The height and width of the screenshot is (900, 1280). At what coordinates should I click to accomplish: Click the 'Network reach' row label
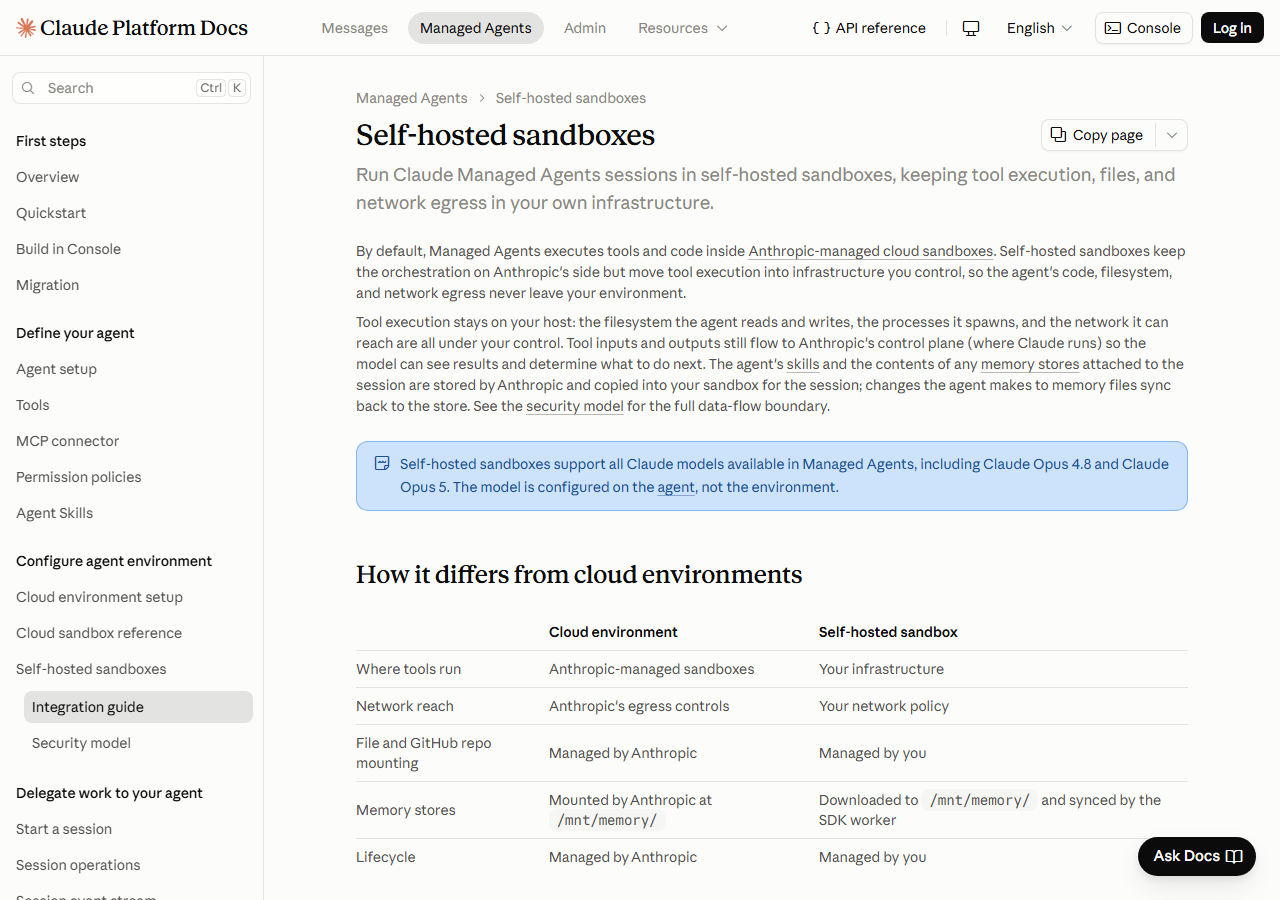(x=405, y=706)
